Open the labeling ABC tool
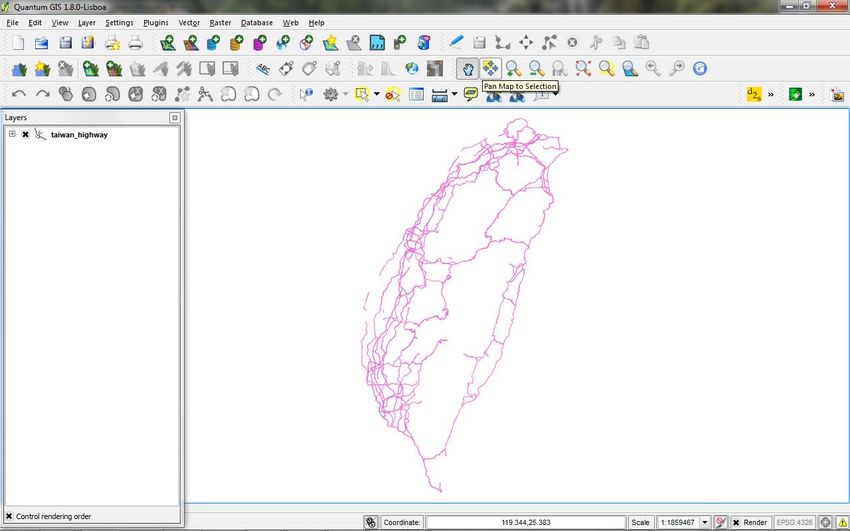 263,68
